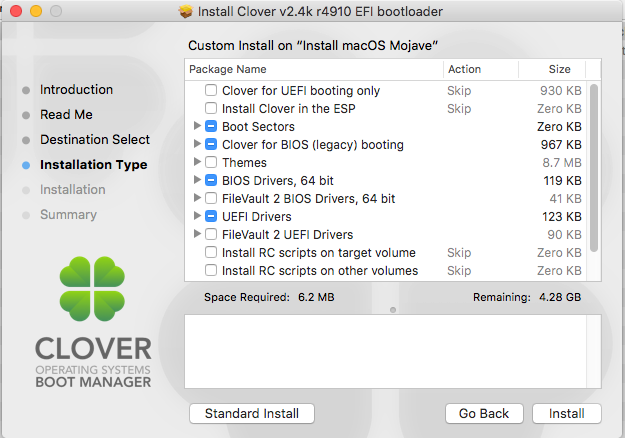The image size is (625, 438).
Task: Expand BIOS Drivers, 64 bit group
Action: point(197,179)
